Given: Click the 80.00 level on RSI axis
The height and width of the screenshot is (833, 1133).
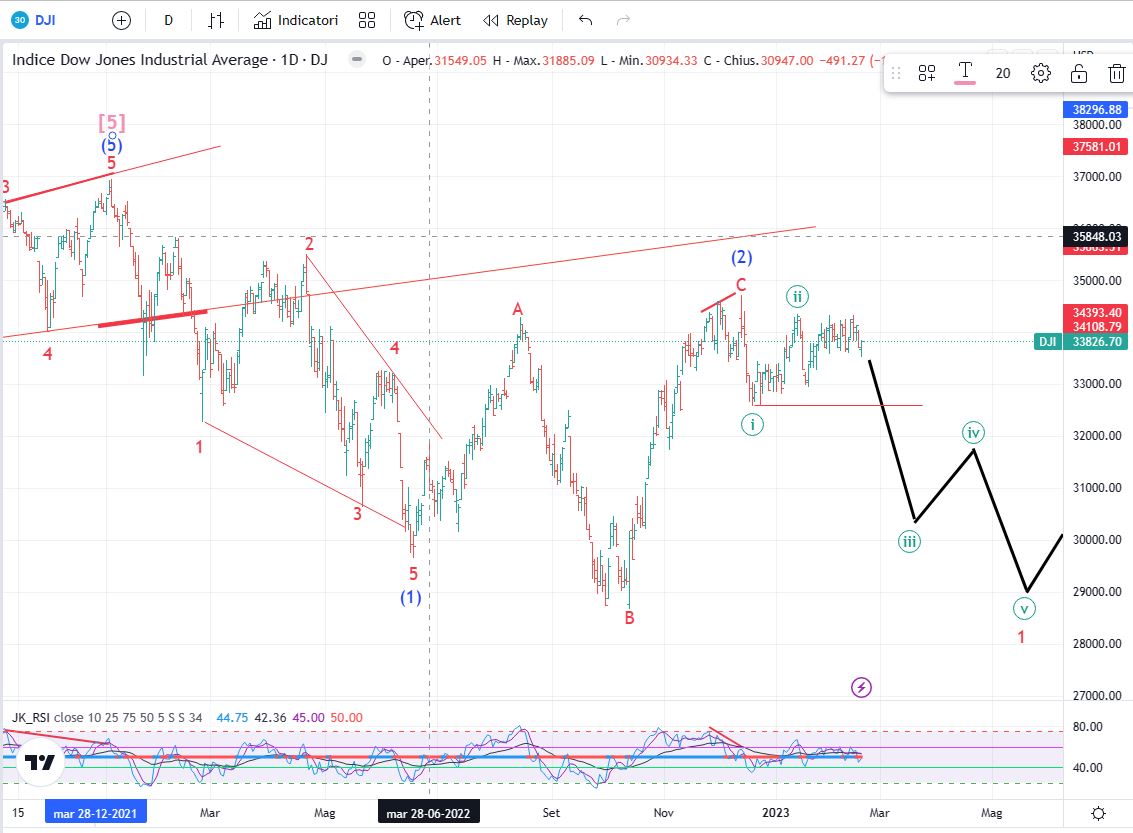Looking at the screenshot, I should [1087, 727].
